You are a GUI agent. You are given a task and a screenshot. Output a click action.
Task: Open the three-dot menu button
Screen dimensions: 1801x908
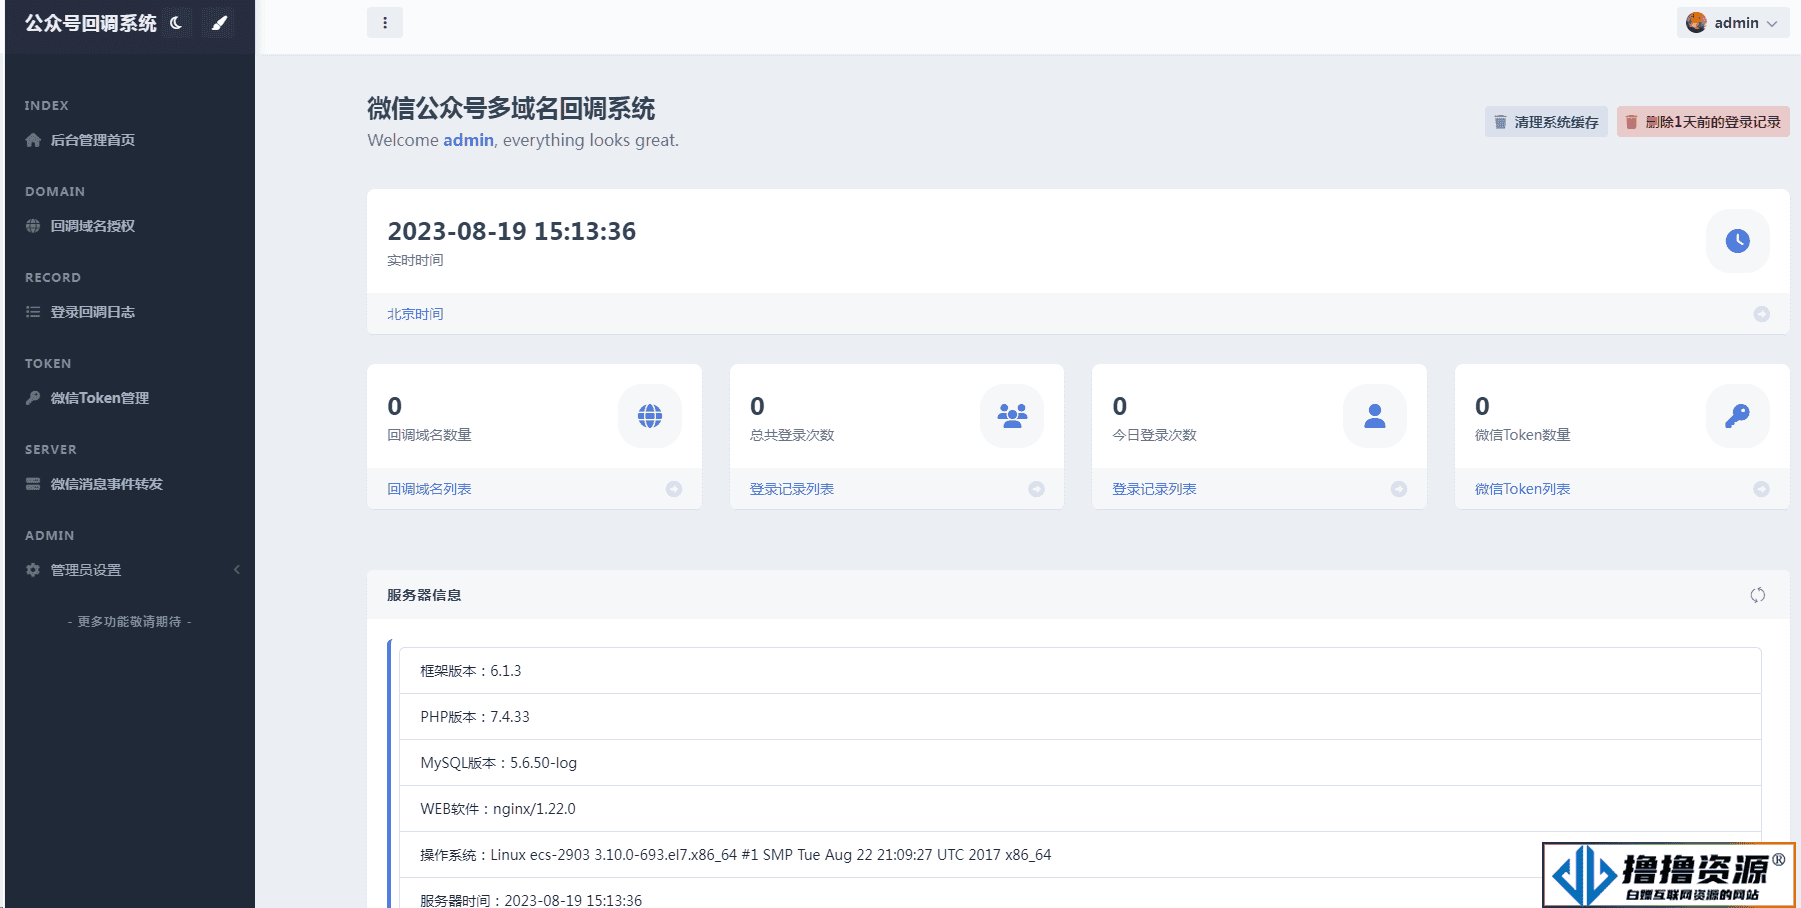[x=385, y=23]
